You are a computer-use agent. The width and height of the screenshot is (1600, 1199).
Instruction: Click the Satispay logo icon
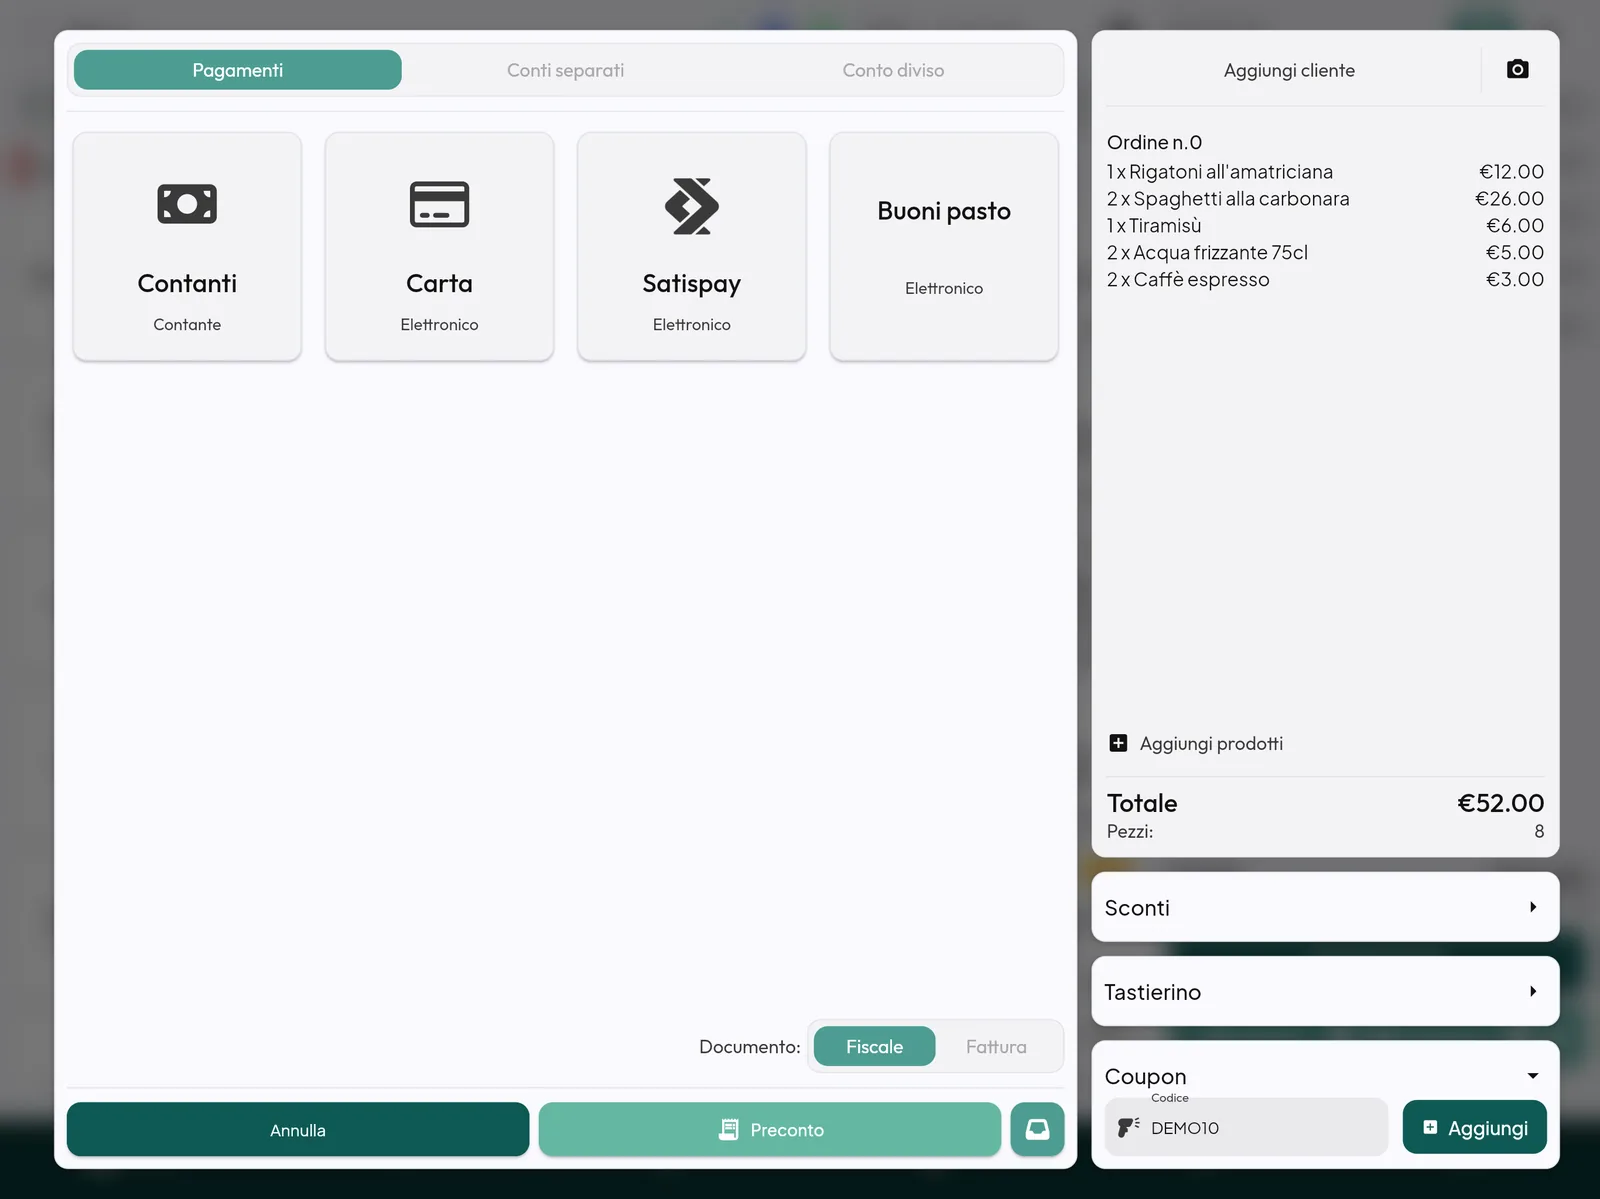692,206
